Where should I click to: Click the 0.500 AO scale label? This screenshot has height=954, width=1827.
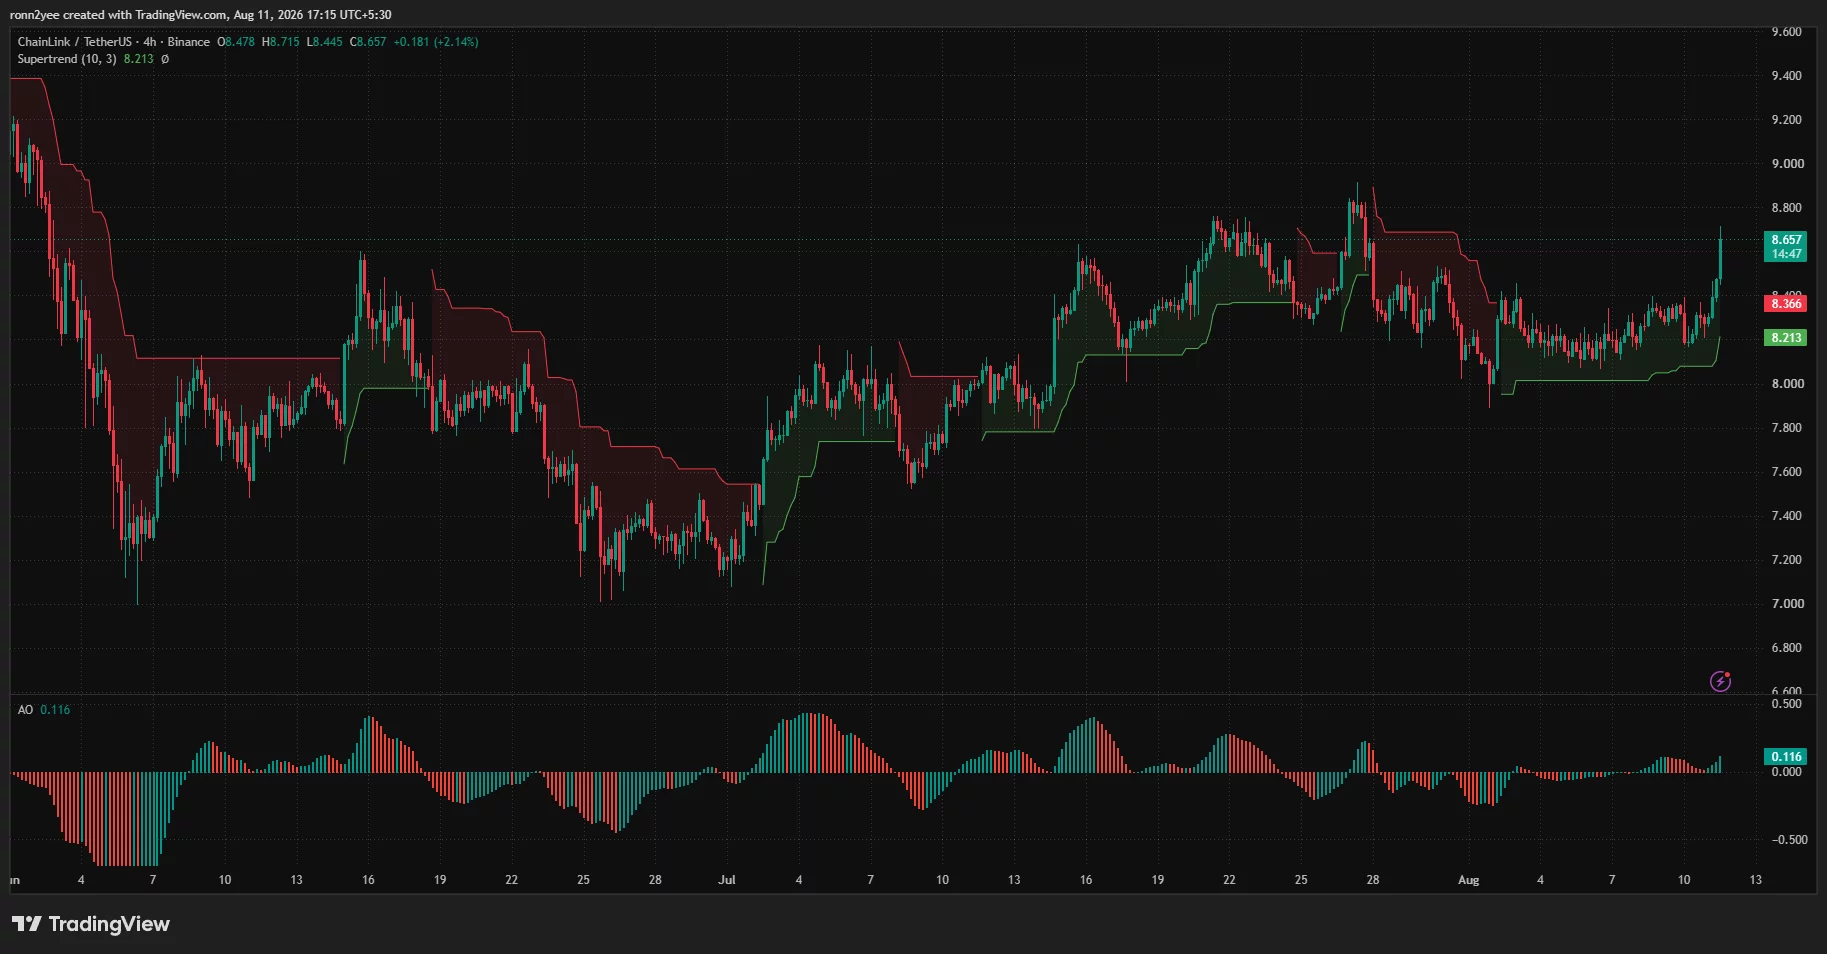pyautogui.click(x=1786, y=704)
